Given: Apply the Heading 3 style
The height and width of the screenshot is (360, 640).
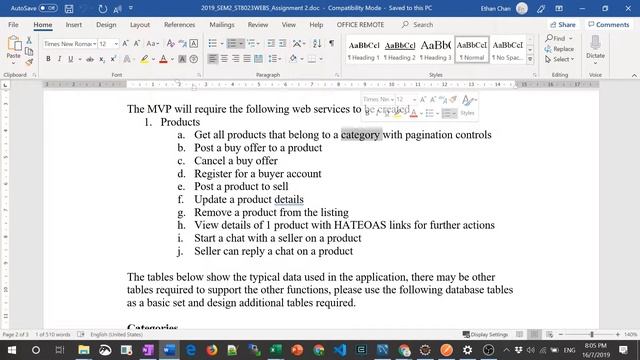Looking at the screenshot, I should point(436,50).
